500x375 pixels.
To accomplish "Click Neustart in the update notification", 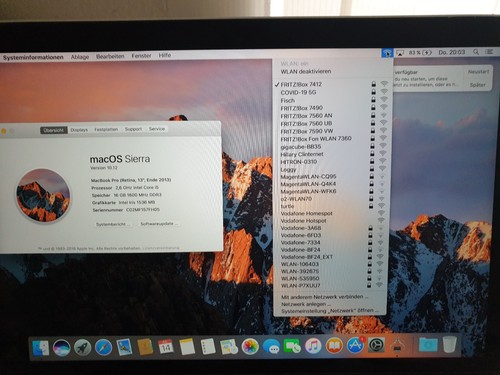I will (478, 72).
